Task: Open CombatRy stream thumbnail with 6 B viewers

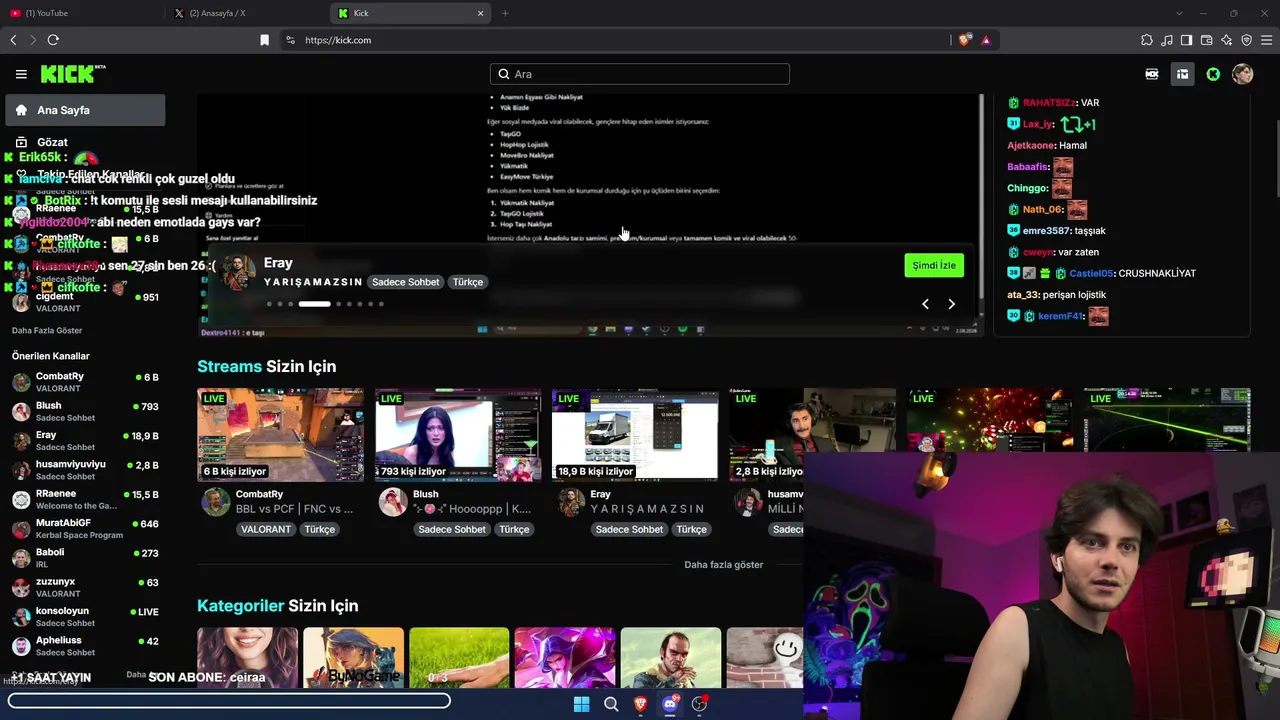Action: point(280,435)
